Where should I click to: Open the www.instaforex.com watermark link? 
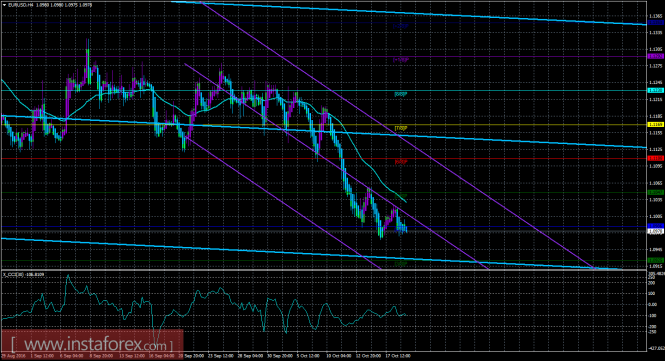point(92,344)
